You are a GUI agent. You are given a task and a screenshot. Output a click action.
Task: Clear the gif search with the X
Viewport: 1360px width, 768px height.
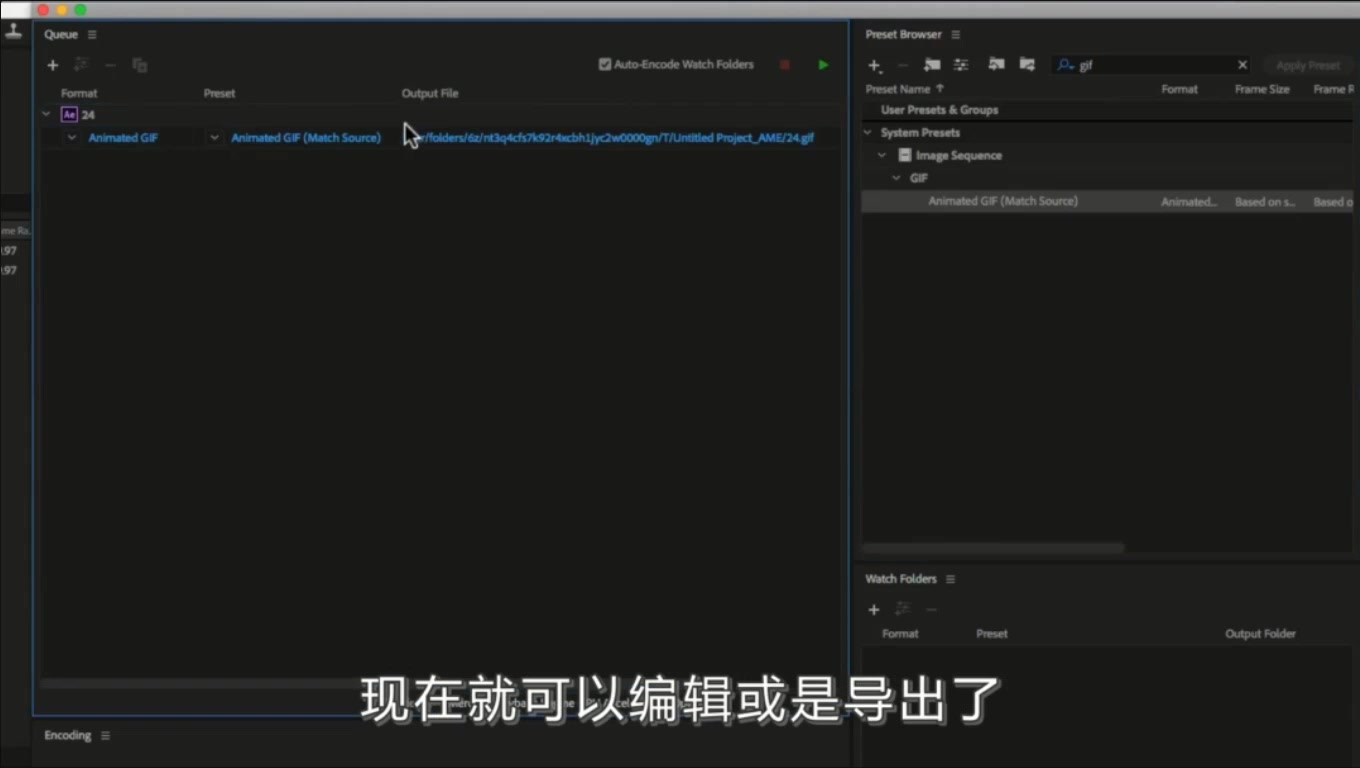1242,64
